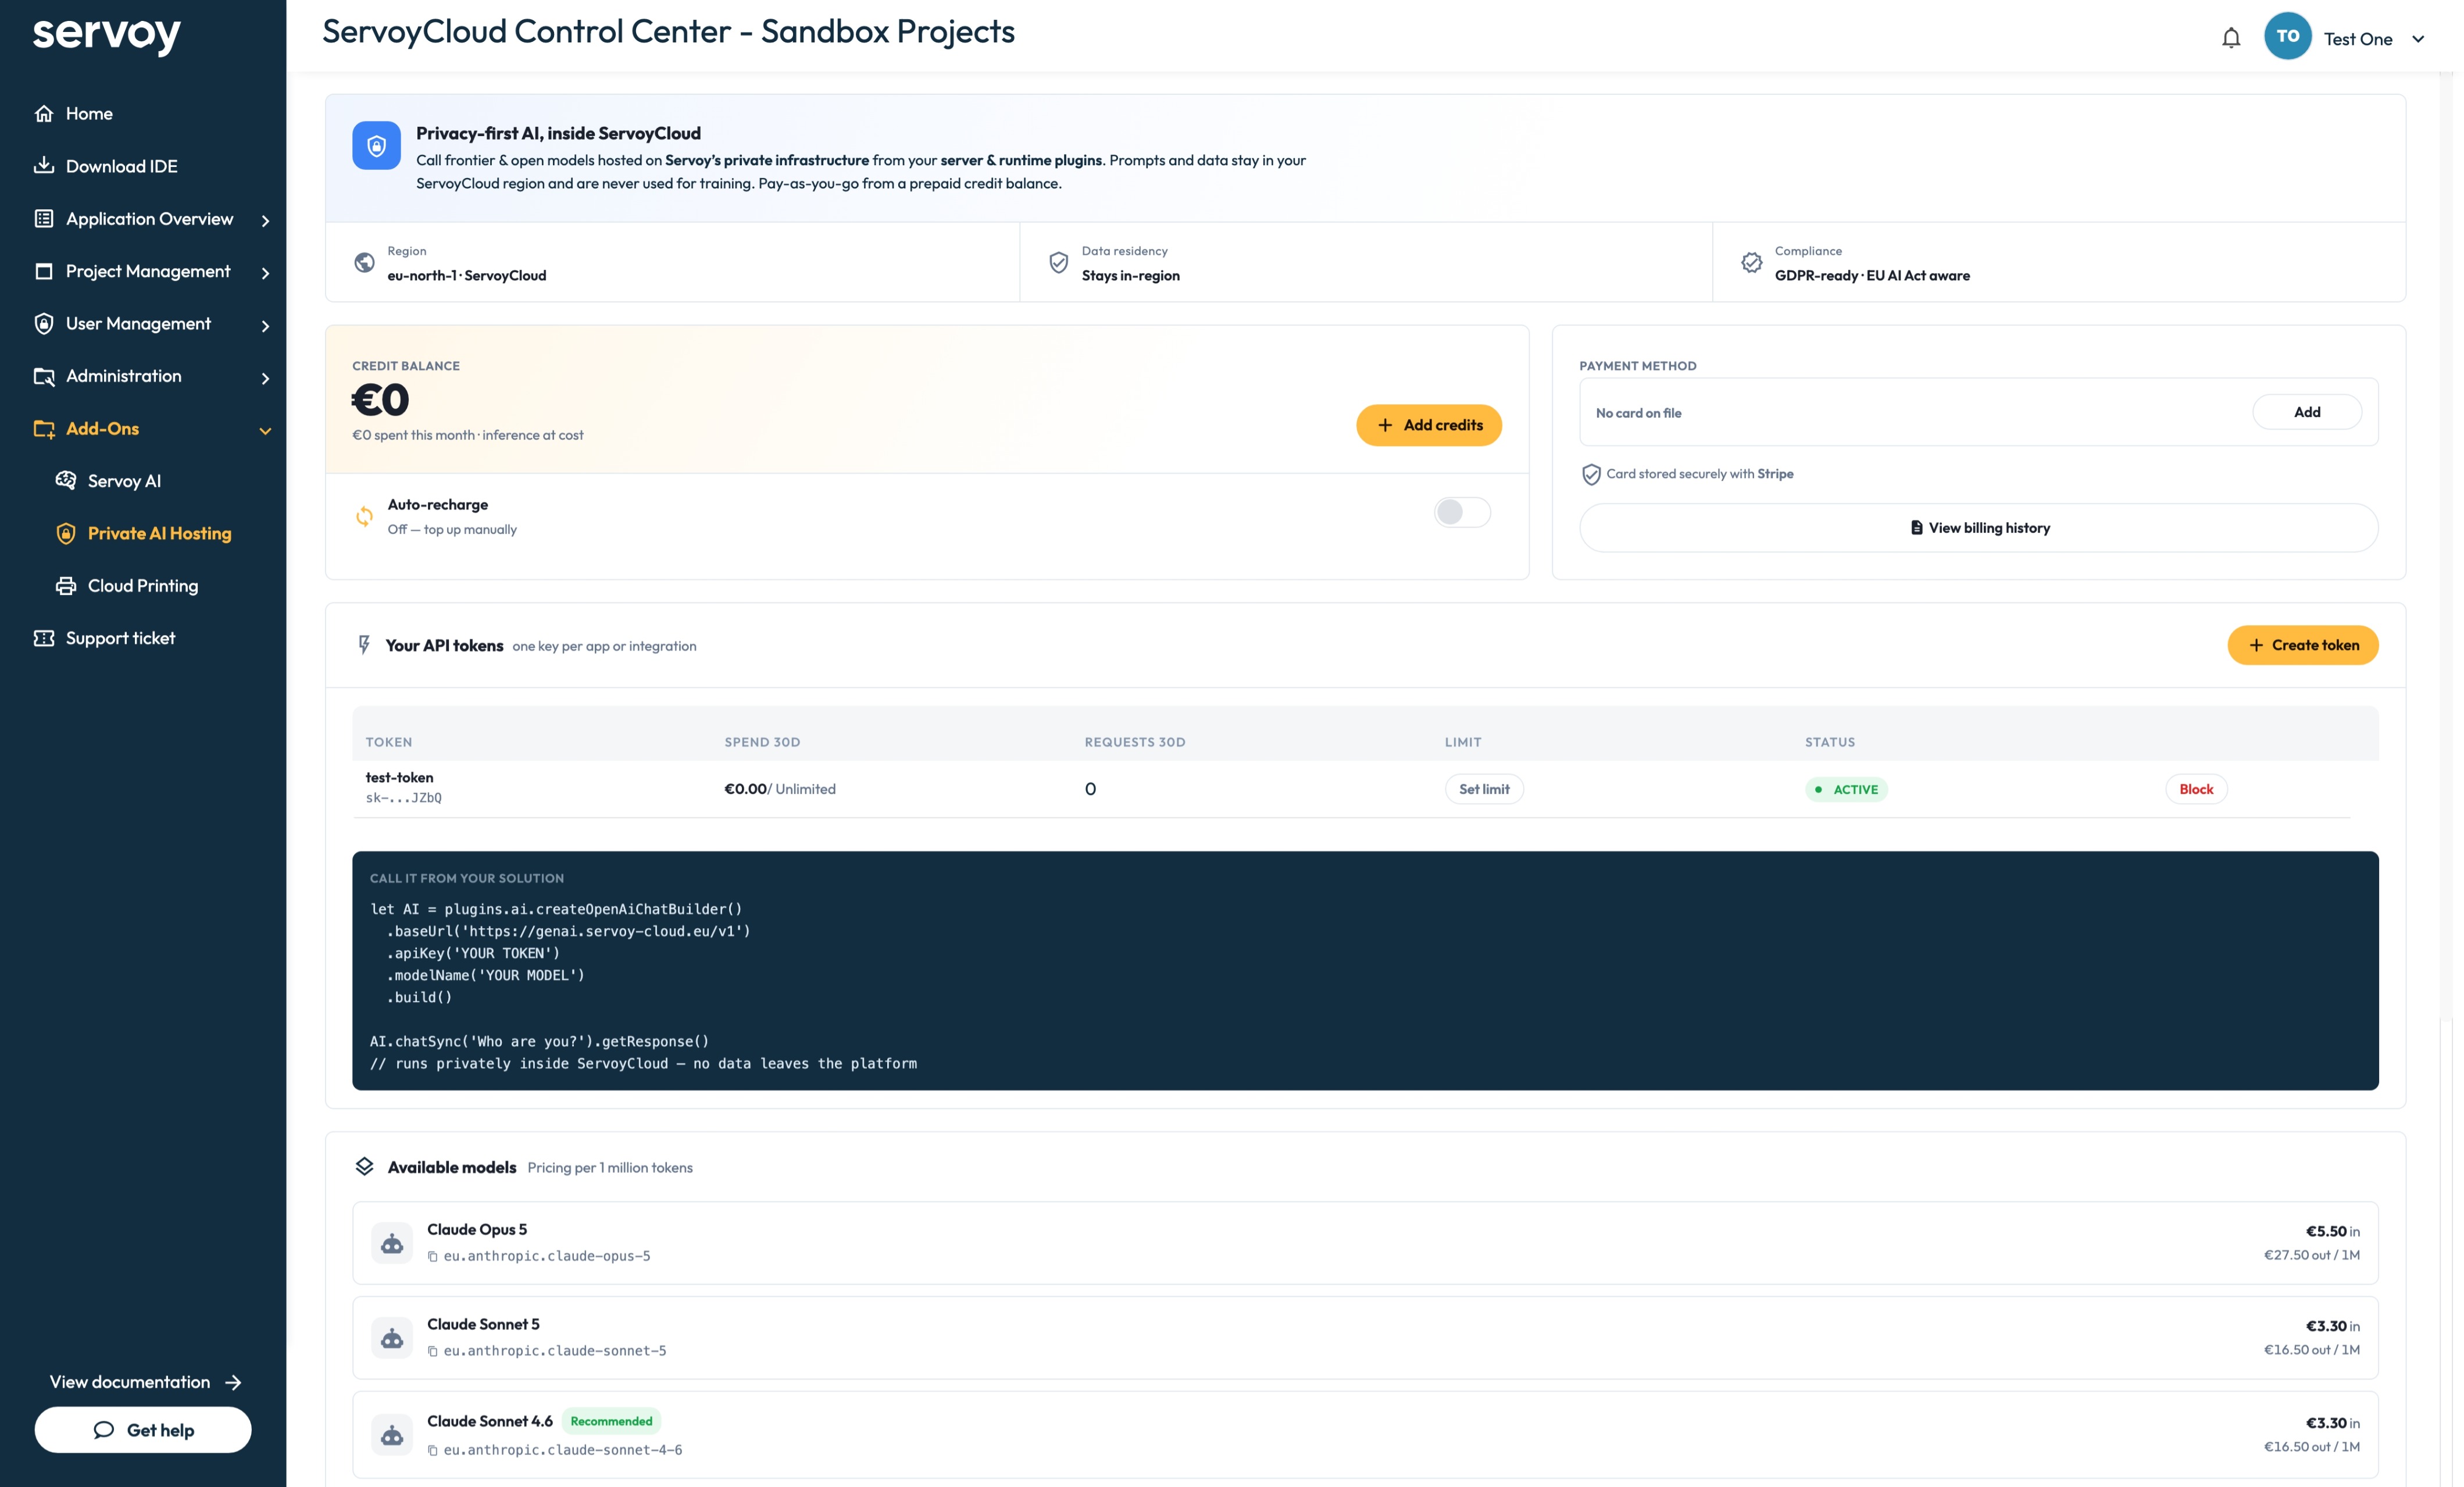
Task: Click the SPEND 30D column header
Action: (x=762, y=742)
